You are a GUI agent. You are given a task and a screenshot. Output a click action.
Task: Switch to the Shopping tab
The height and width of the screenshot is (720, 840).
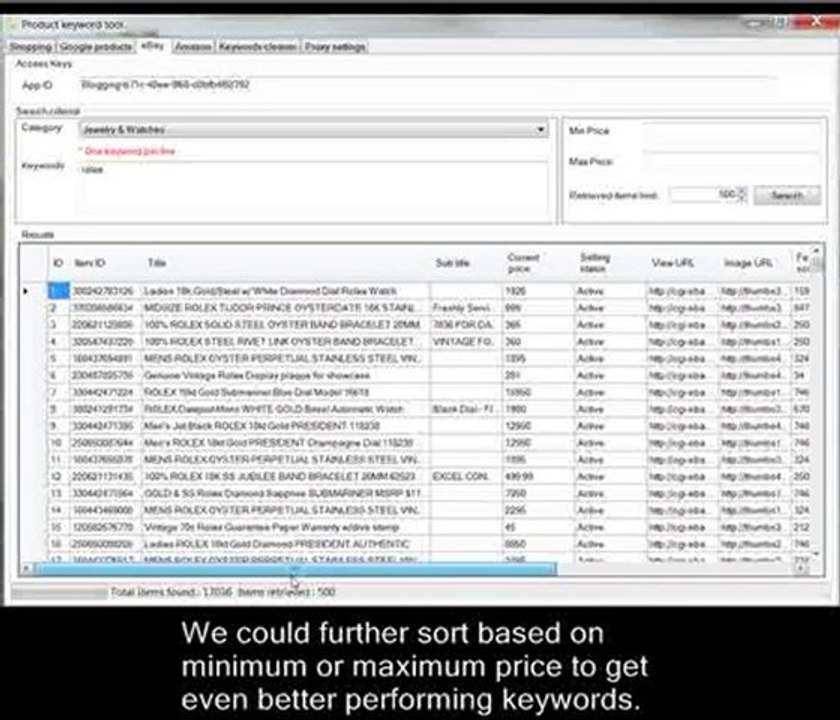point(31,47)
